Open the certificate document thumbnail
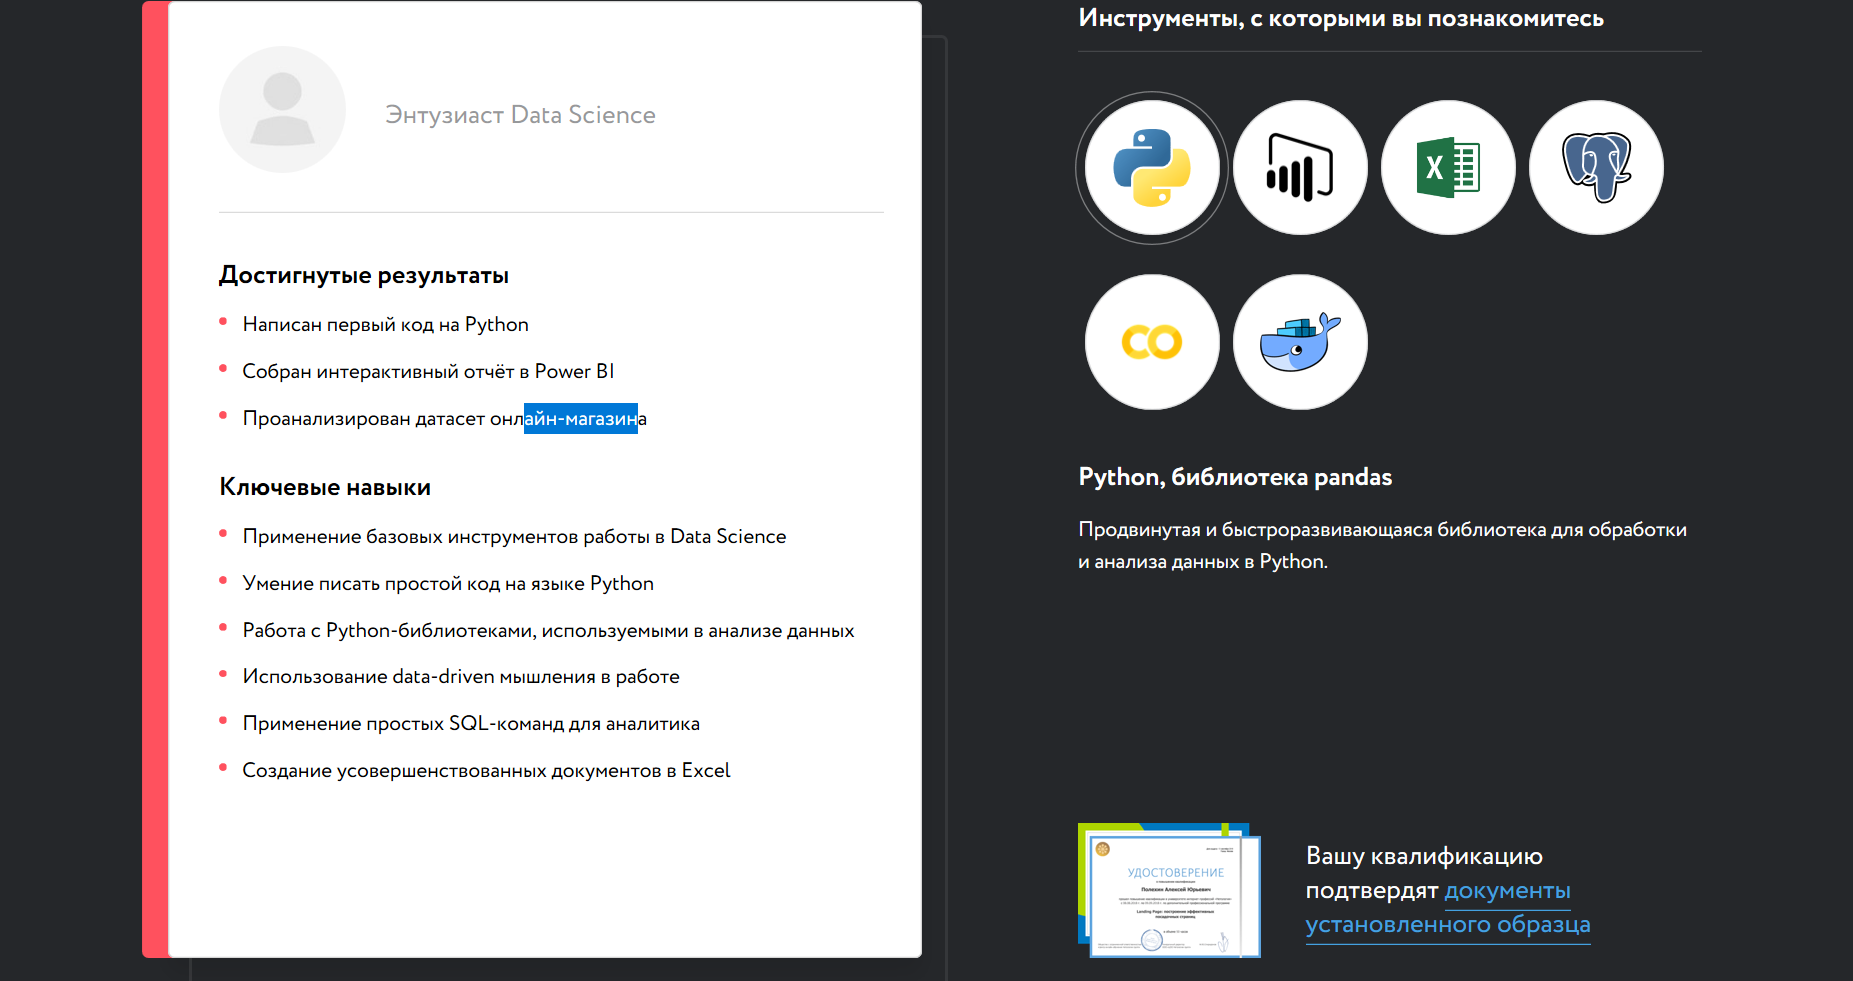 click(1169, 890)
